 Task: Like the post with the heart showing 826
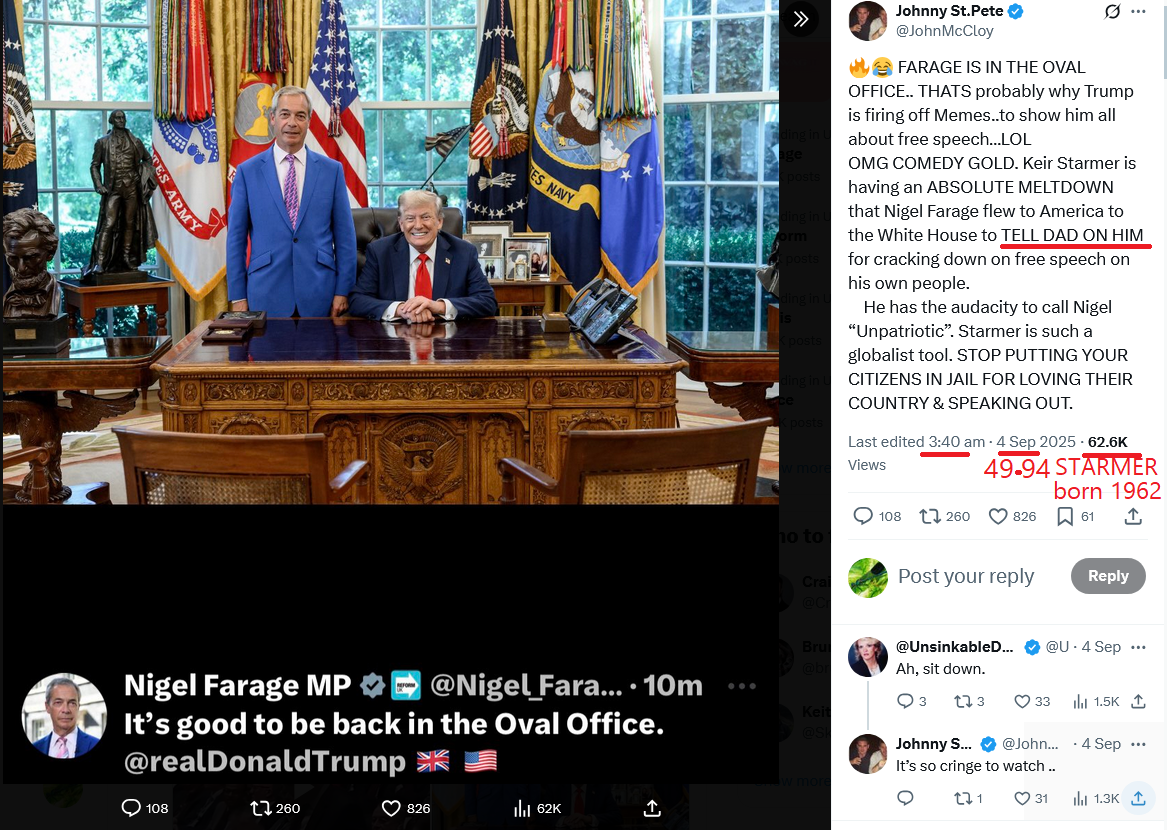pyautogui.click(x=1012, y=516)
